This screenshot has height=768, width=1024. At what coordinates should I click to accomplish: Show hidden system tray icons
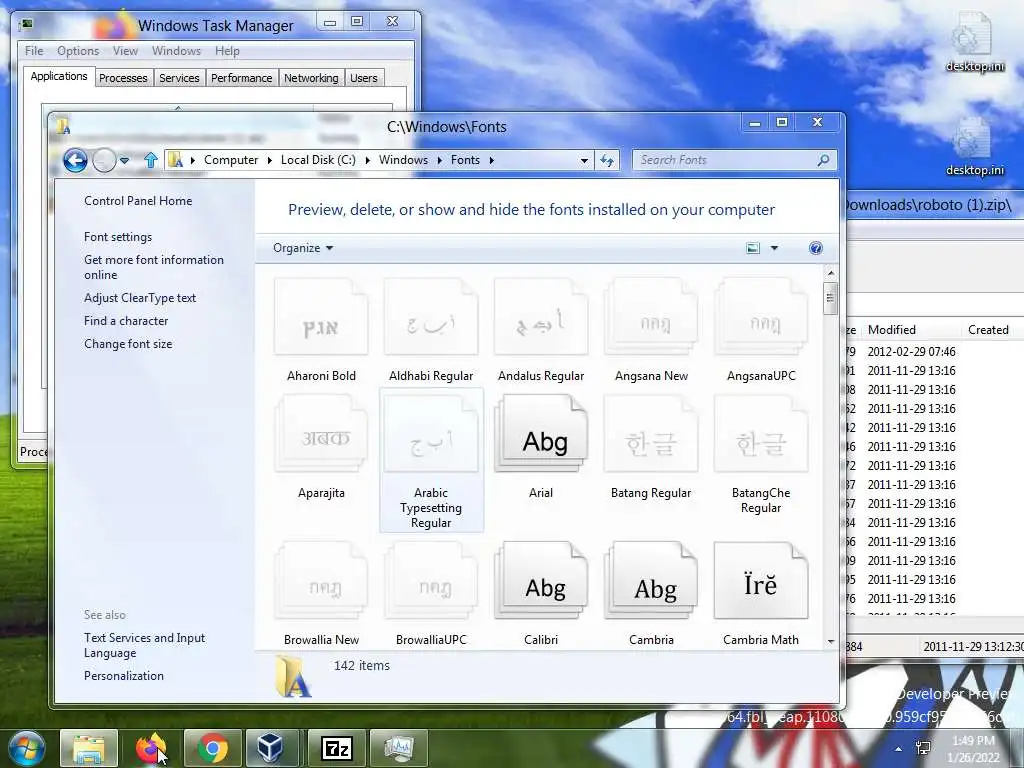(899, 749)
